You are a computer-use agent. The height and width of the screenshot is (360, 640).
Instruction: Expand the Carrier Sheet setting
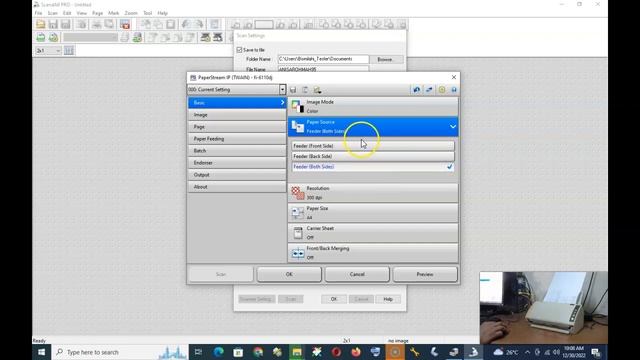click(373, 233)
